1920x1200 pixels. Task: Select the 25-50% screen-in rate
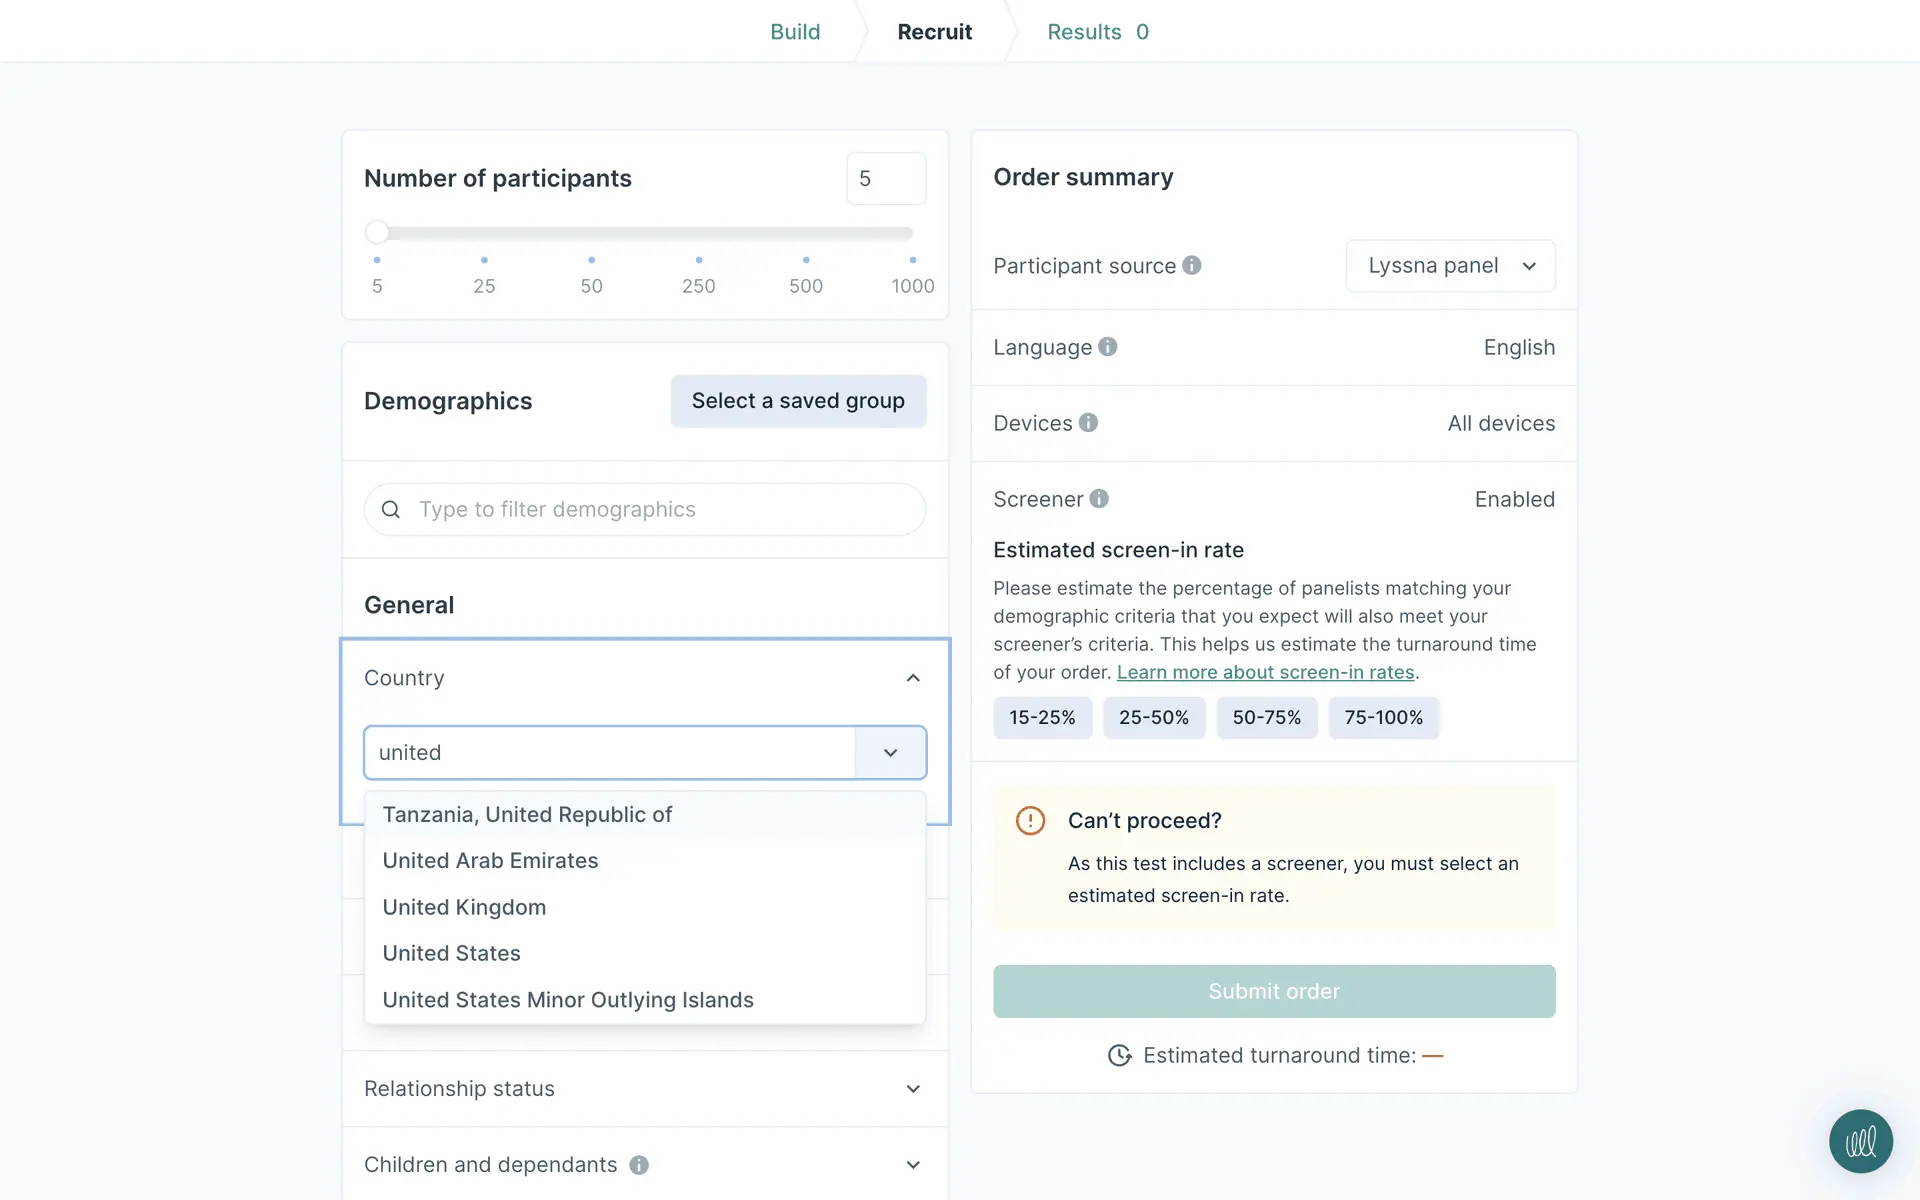(x=1153, y=718)
